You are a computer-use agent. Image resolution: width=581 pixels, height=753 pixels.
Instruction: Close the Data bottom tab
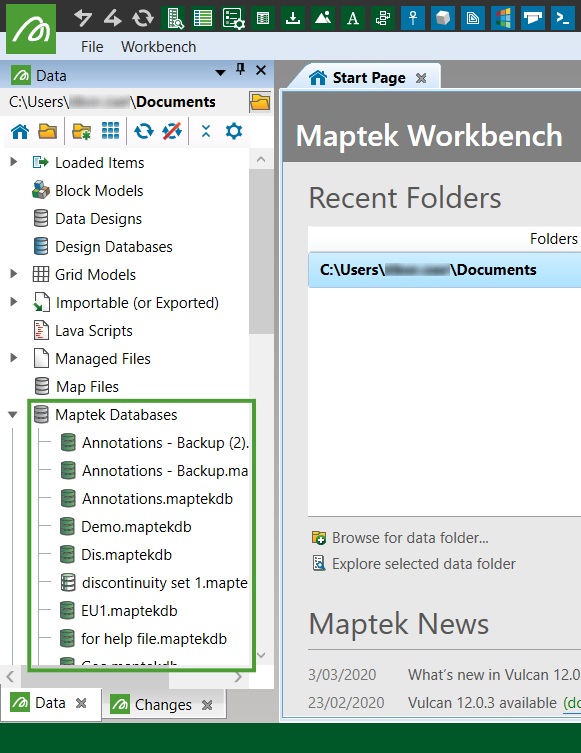tap(81, 704)
